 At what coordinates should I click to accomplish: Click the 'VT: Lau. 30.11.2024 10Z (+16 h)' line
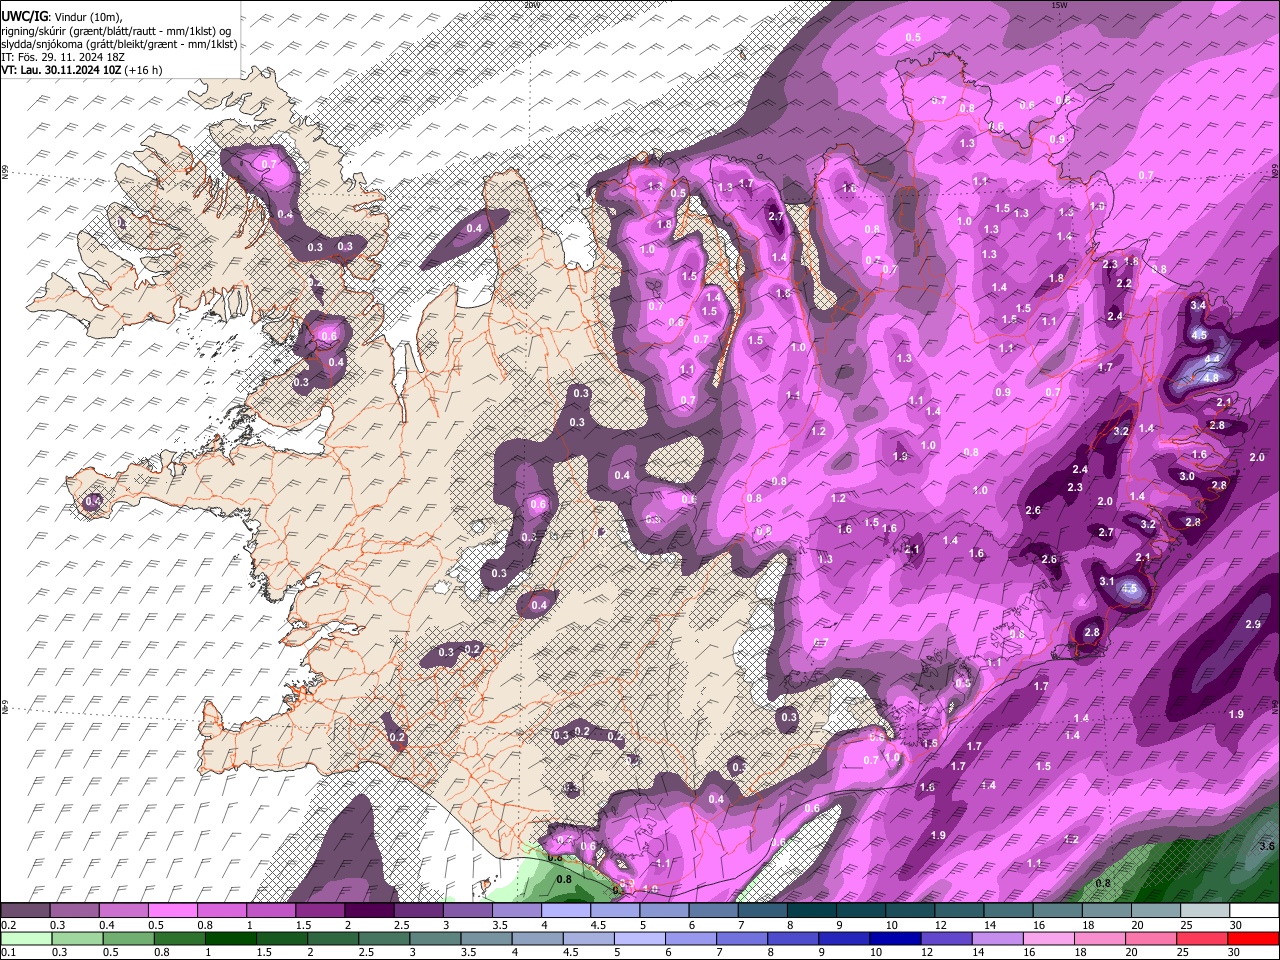(x=82, y=70)
